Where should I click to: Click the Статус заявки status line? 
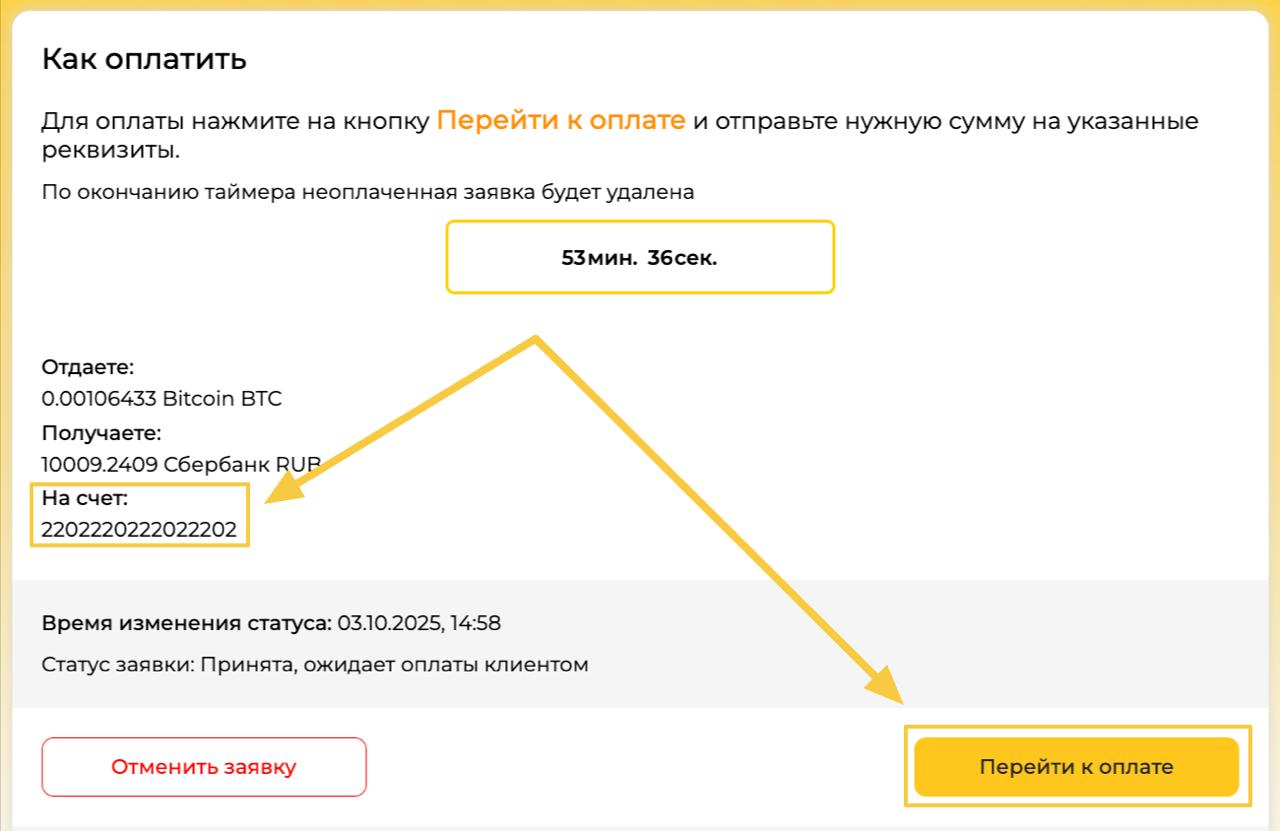click(x=315, y=664)
